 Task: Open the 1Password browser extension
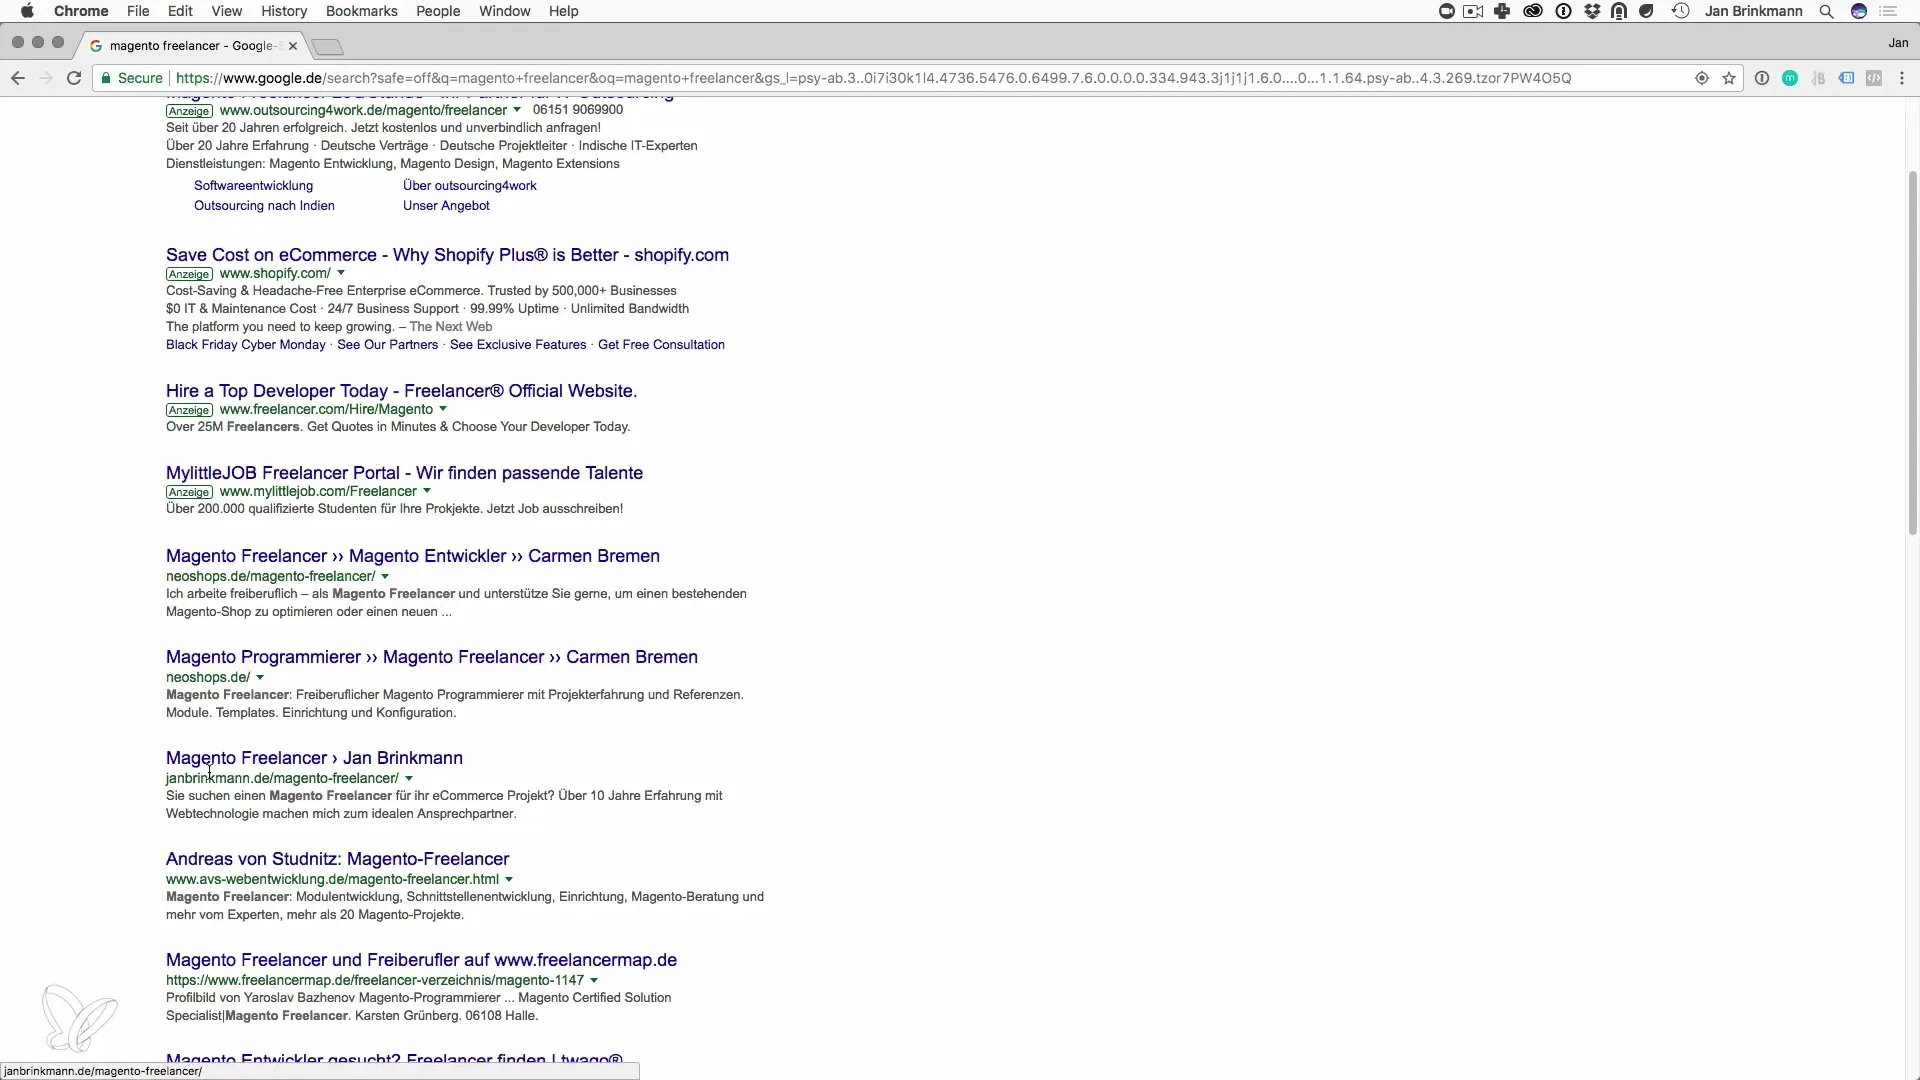[1762, 78]
